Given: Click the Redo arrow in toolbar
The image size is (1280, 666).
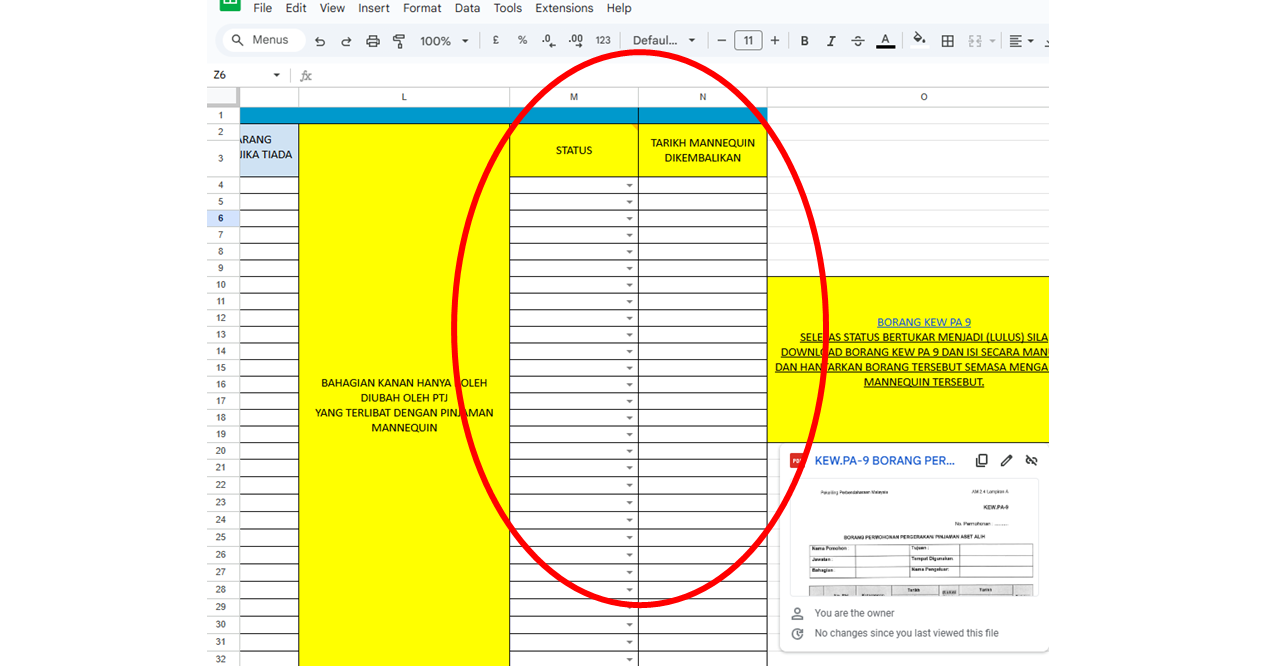Looking at the screenshot, I should [x=346, y=41].
